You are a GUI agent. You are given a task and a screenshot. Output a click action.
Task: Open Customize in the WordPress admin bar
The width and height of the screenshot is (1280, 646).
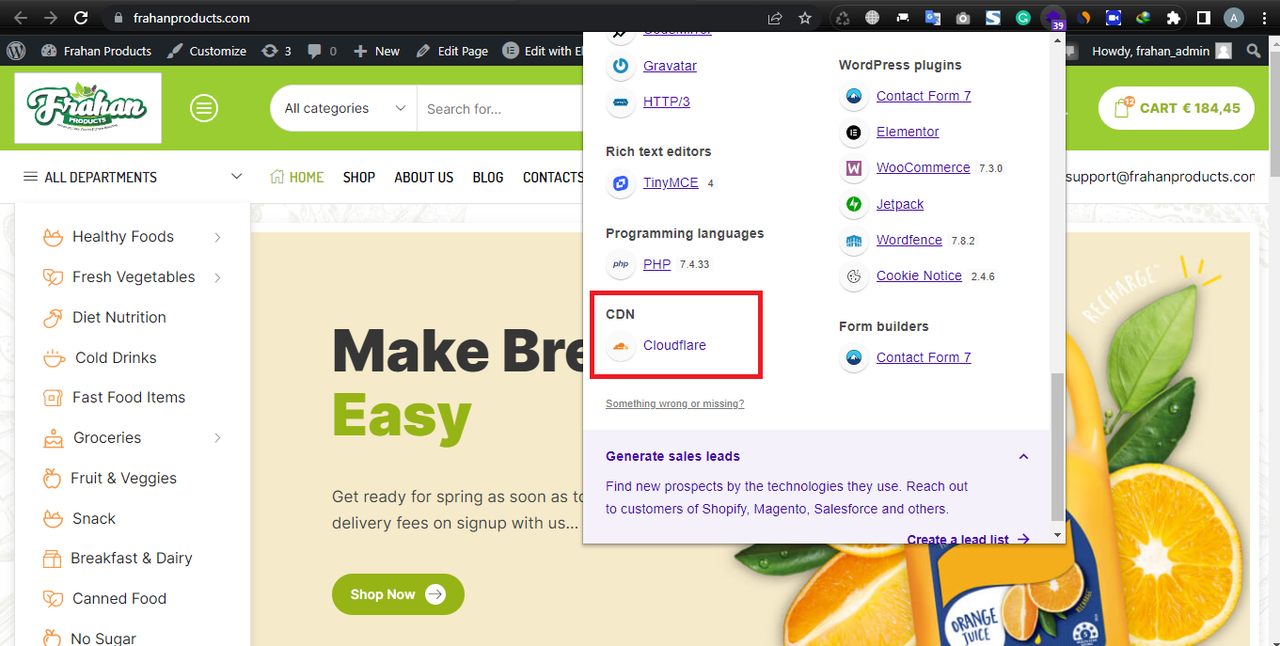(x=207, y=51)
